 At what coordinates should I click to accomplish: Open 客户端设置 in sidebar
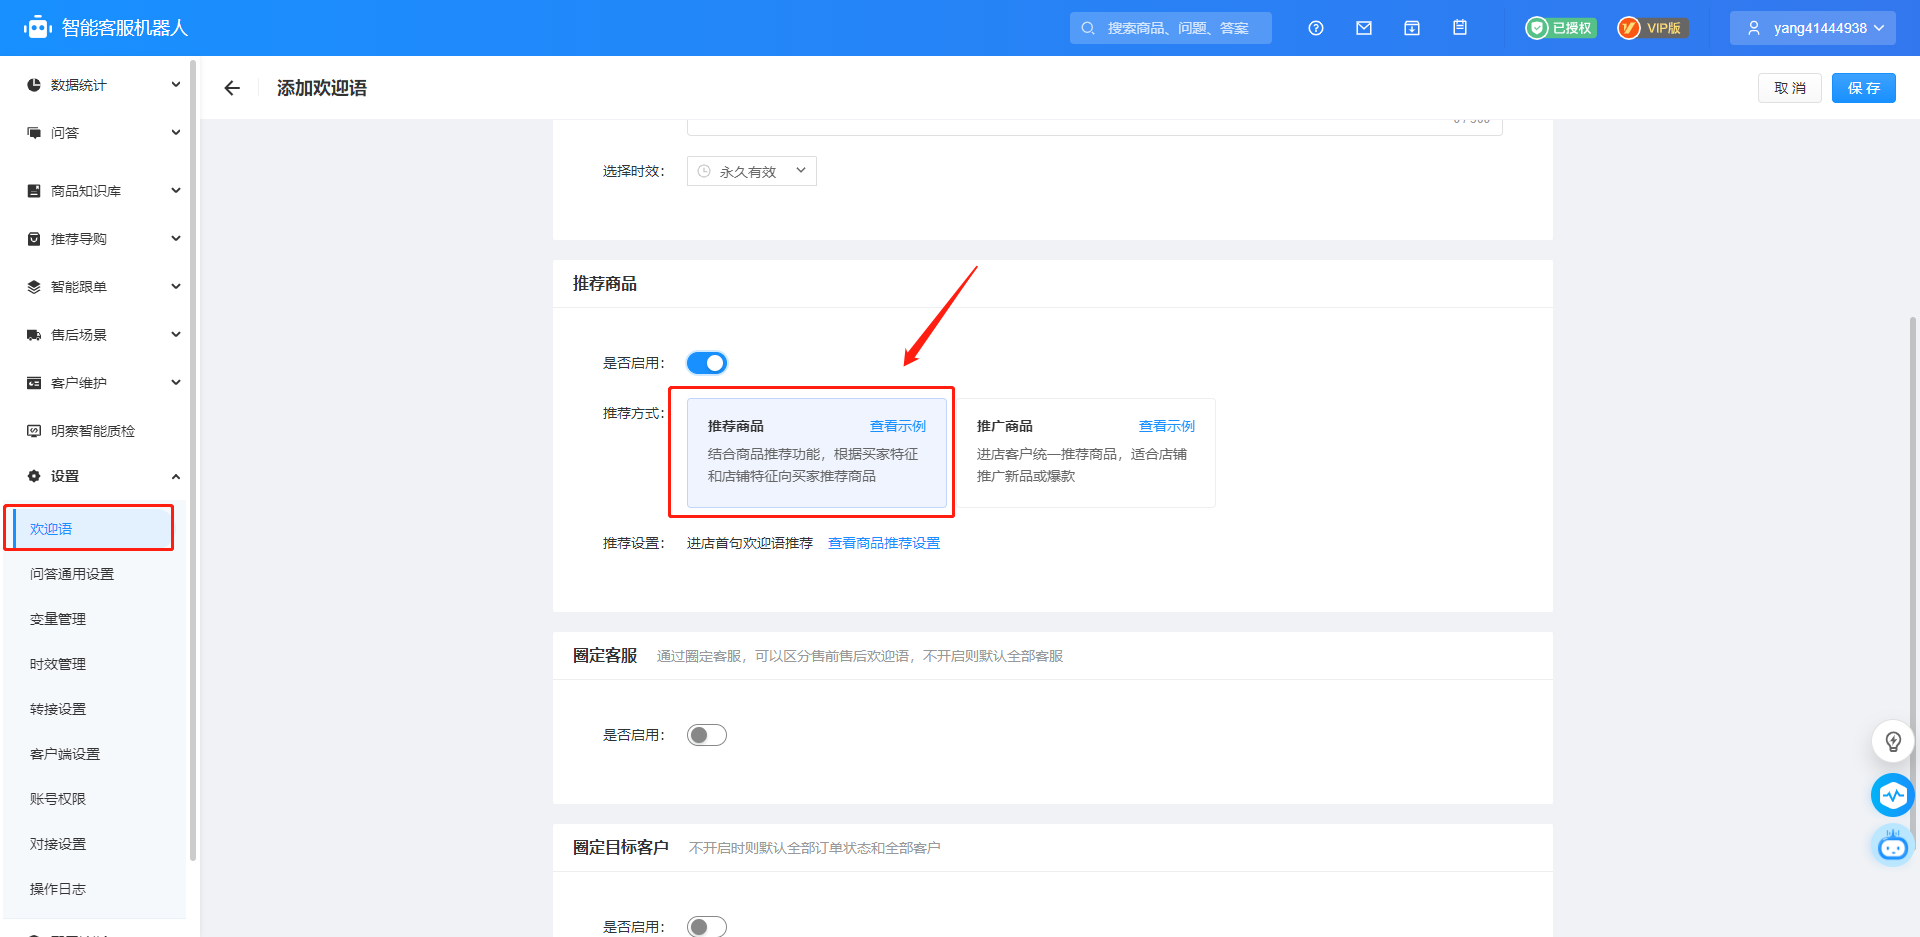click(x=65, y=754)
